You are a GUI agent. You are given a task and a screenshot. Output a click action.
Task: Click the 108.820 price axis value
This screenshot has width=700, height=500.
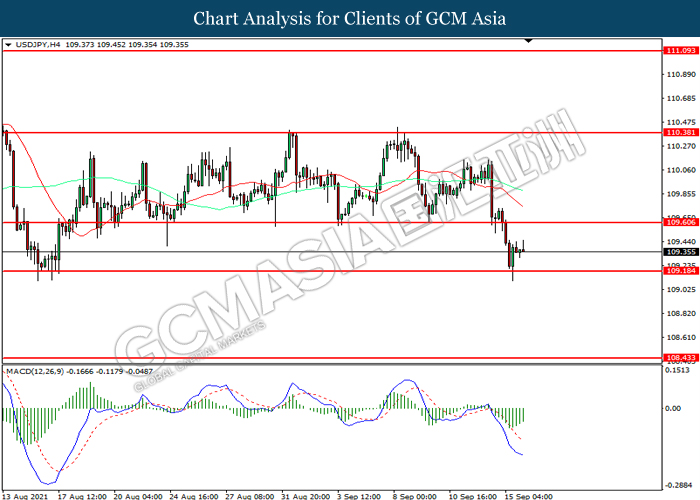[681, 313]
